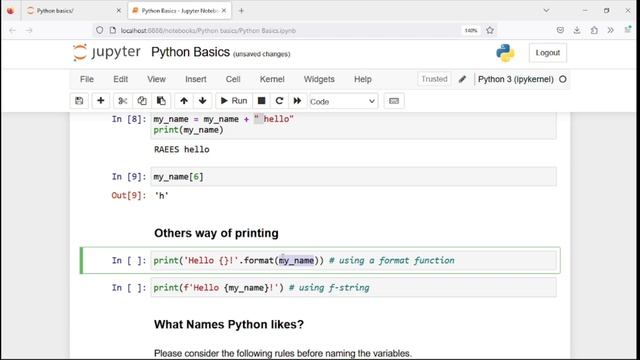Click the '# using a format function' comment

(x=391, y=260)
